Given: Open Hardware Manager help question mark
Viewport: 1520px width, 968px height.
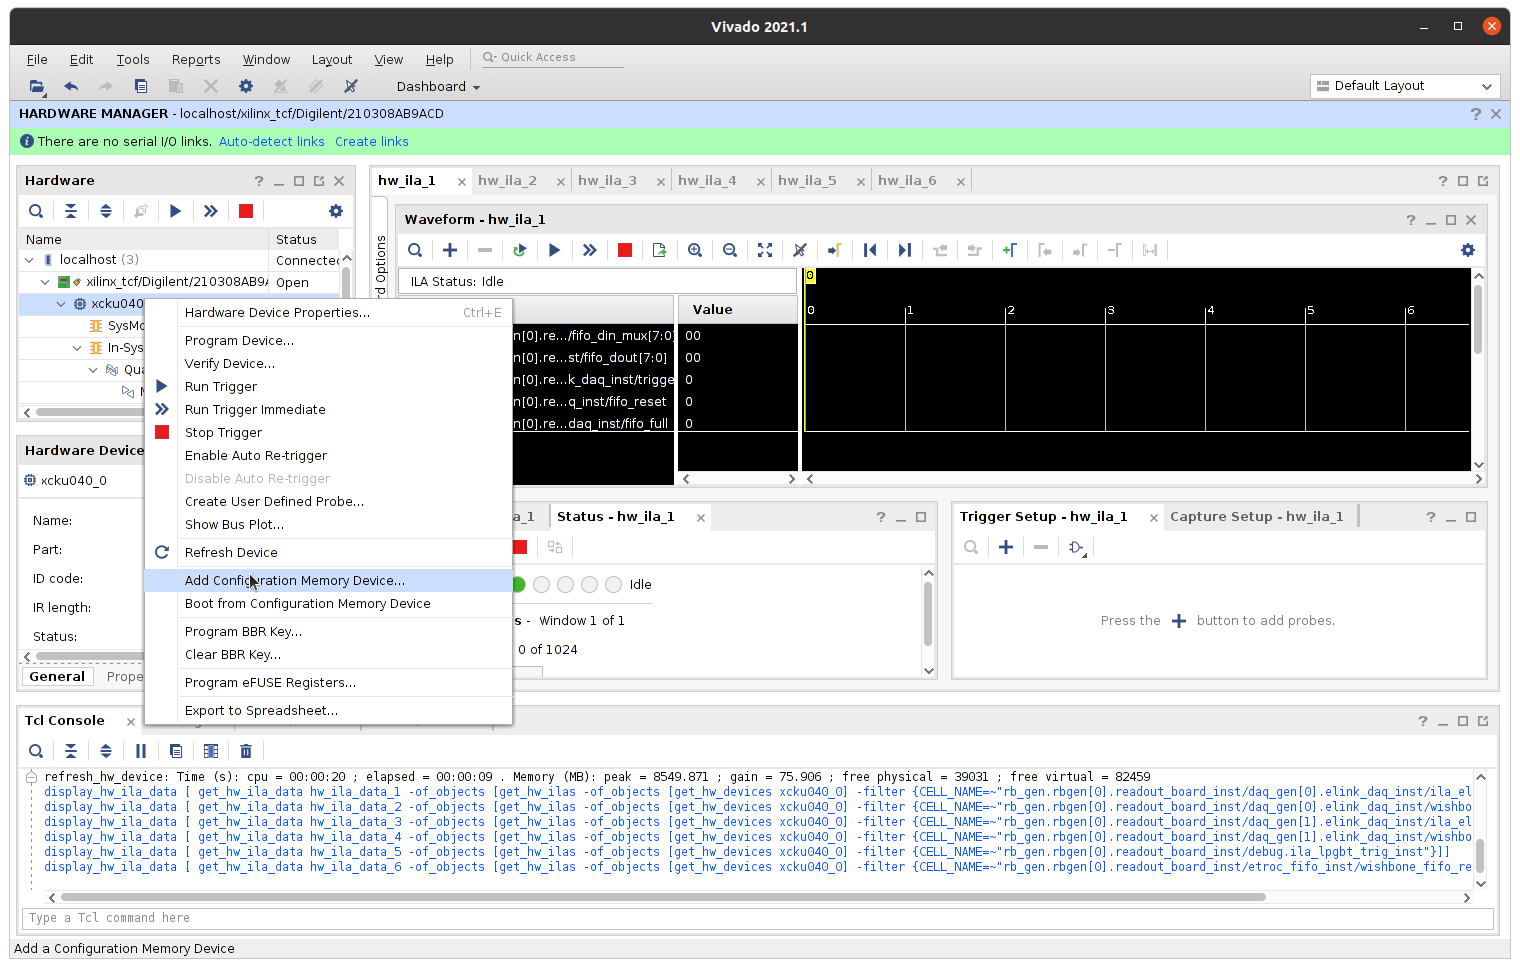Looking at the screenshot, I should pyautogui.click(x=1476, y=114).
